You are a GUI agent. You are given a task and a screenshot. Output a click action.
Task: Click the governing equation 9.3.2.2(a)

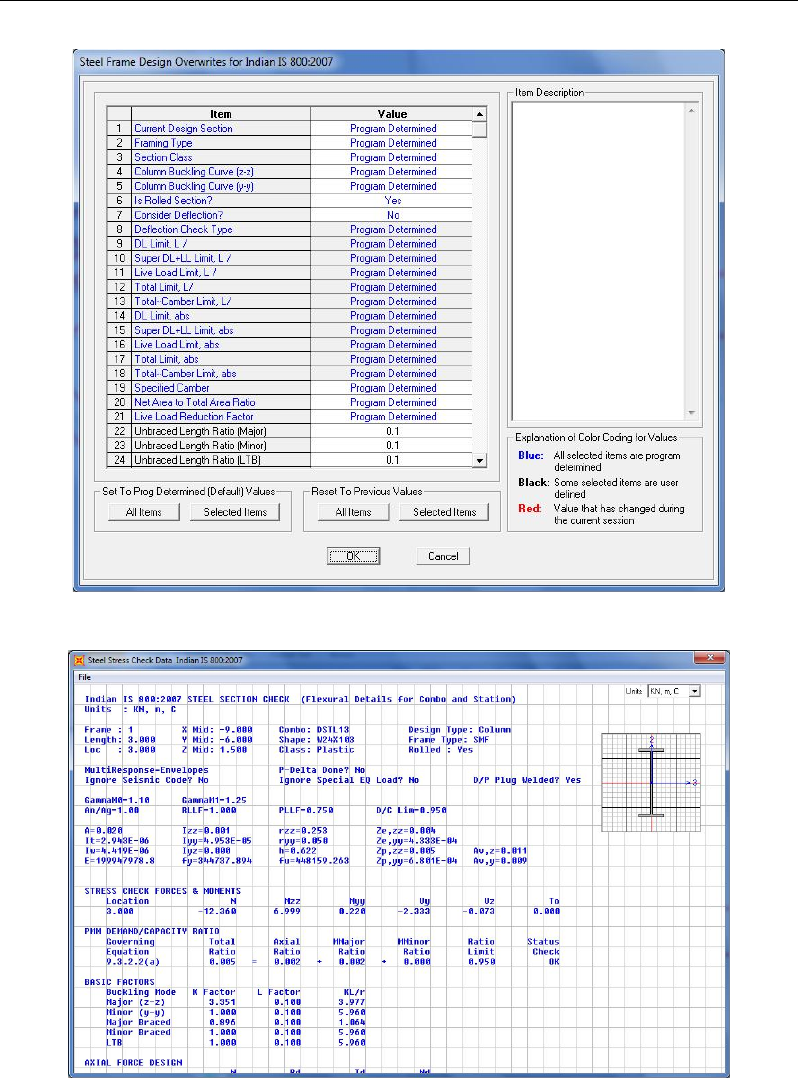(x=132, y=962)
